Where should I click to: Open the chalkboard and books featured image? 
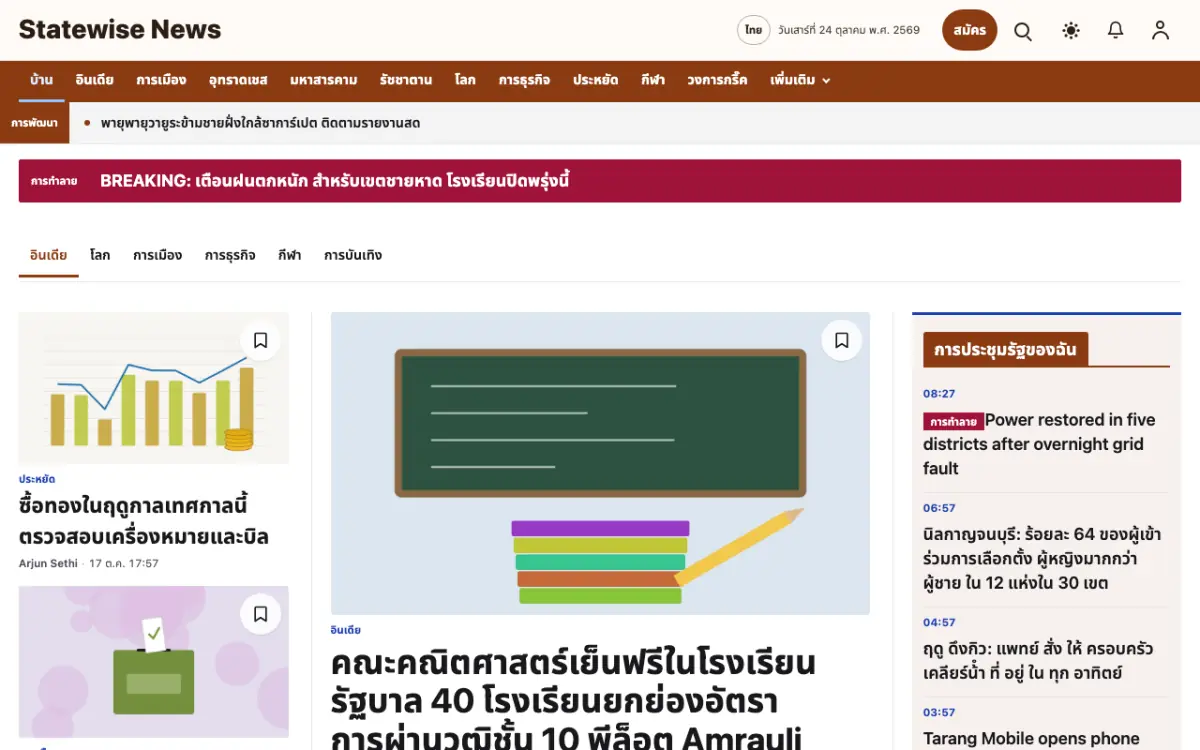click(600, 463)
